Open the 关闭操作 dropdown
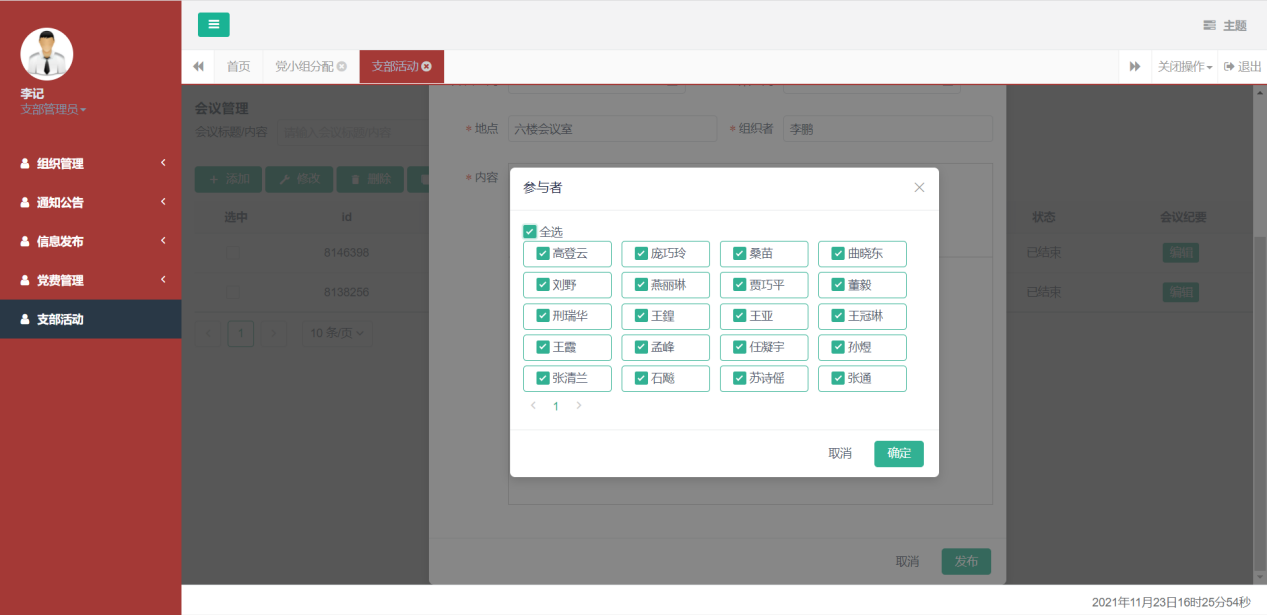The height and width of the screenshot is (615, 1267). pyautogui.click(x=1185, y=67)
